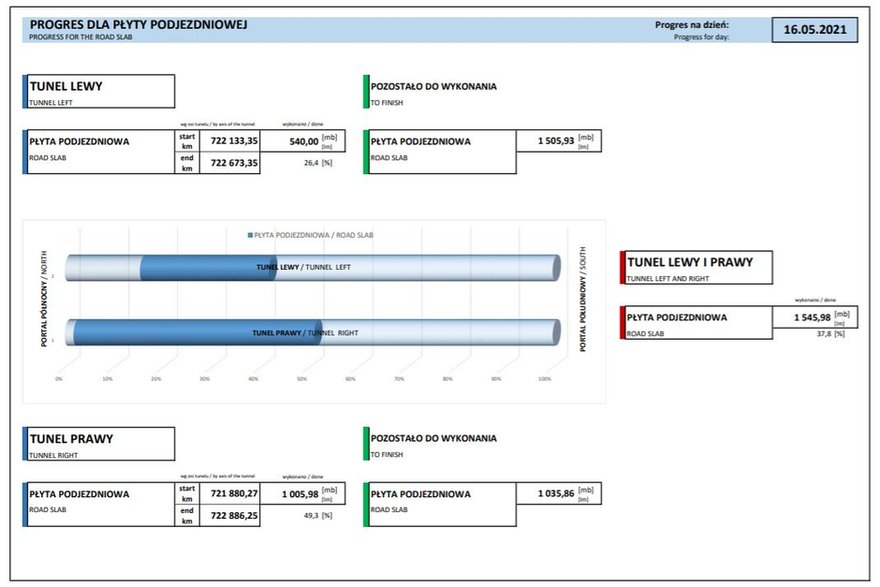Image resolution: width=880 pixels, height=587 pixels.
Task: Click the start km value 722 133,35
Action: tap(230, 141)
